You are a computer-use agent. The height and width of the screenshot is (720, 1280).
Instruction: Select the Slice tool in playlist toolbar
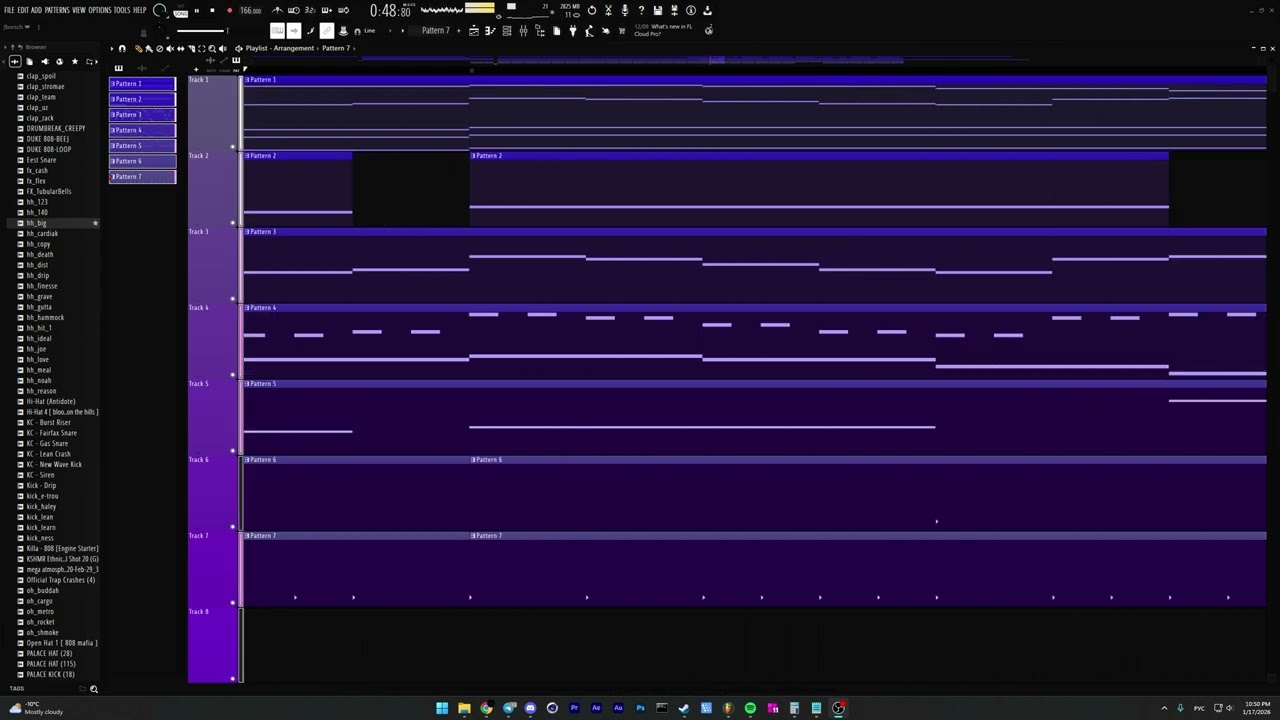(191, 48)
